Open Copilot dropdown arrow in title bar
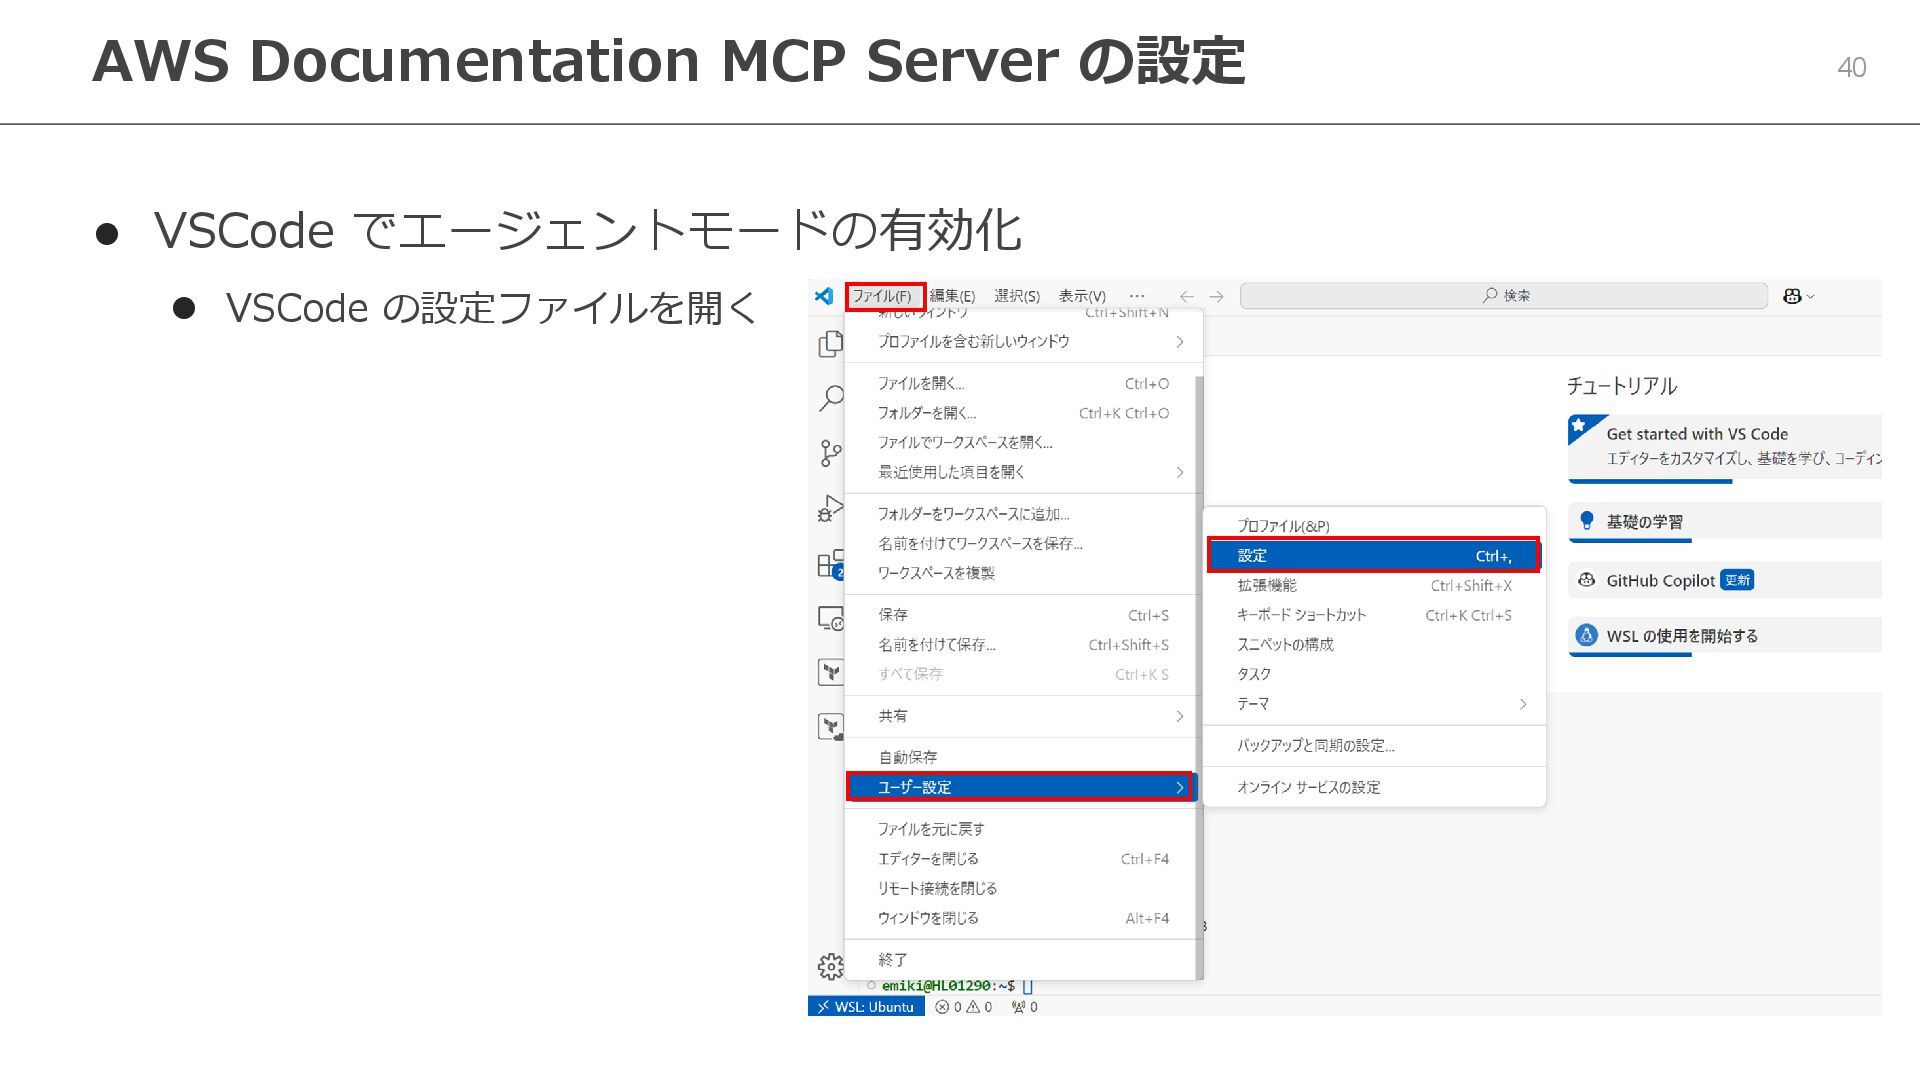Viewport: 1920px width, 1080px height. [x=1811, y=297]
